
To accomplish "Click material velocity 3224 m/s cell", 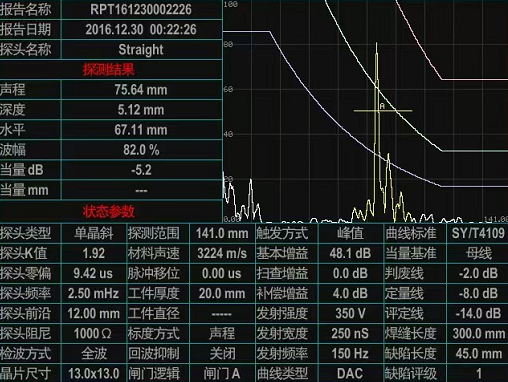I will [222, 253].
